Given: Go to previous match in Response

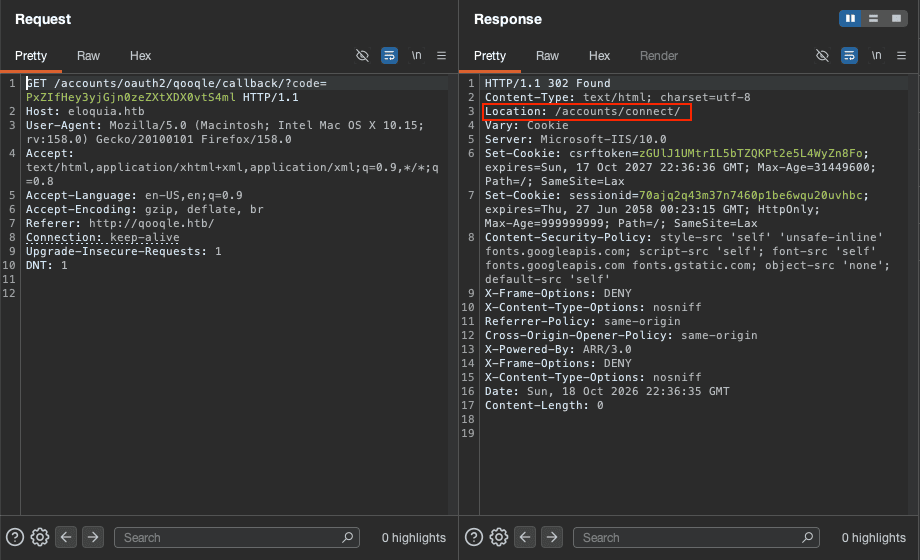Looking at the screenshot, I should (x=525, y=537).
